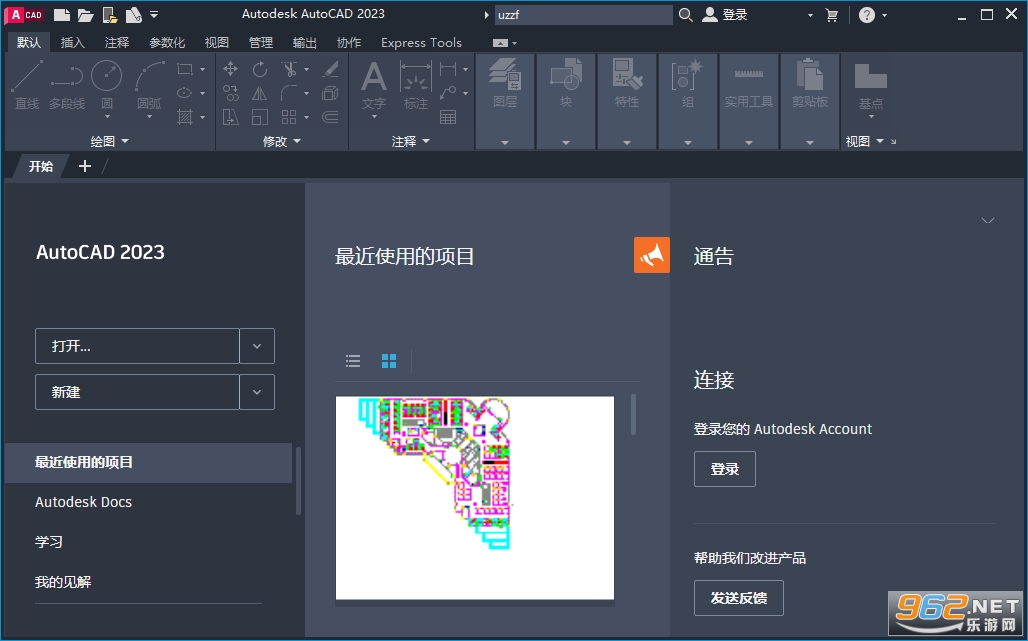
Task: Switch recent items to list view
Action: click(x=353, y=360)
